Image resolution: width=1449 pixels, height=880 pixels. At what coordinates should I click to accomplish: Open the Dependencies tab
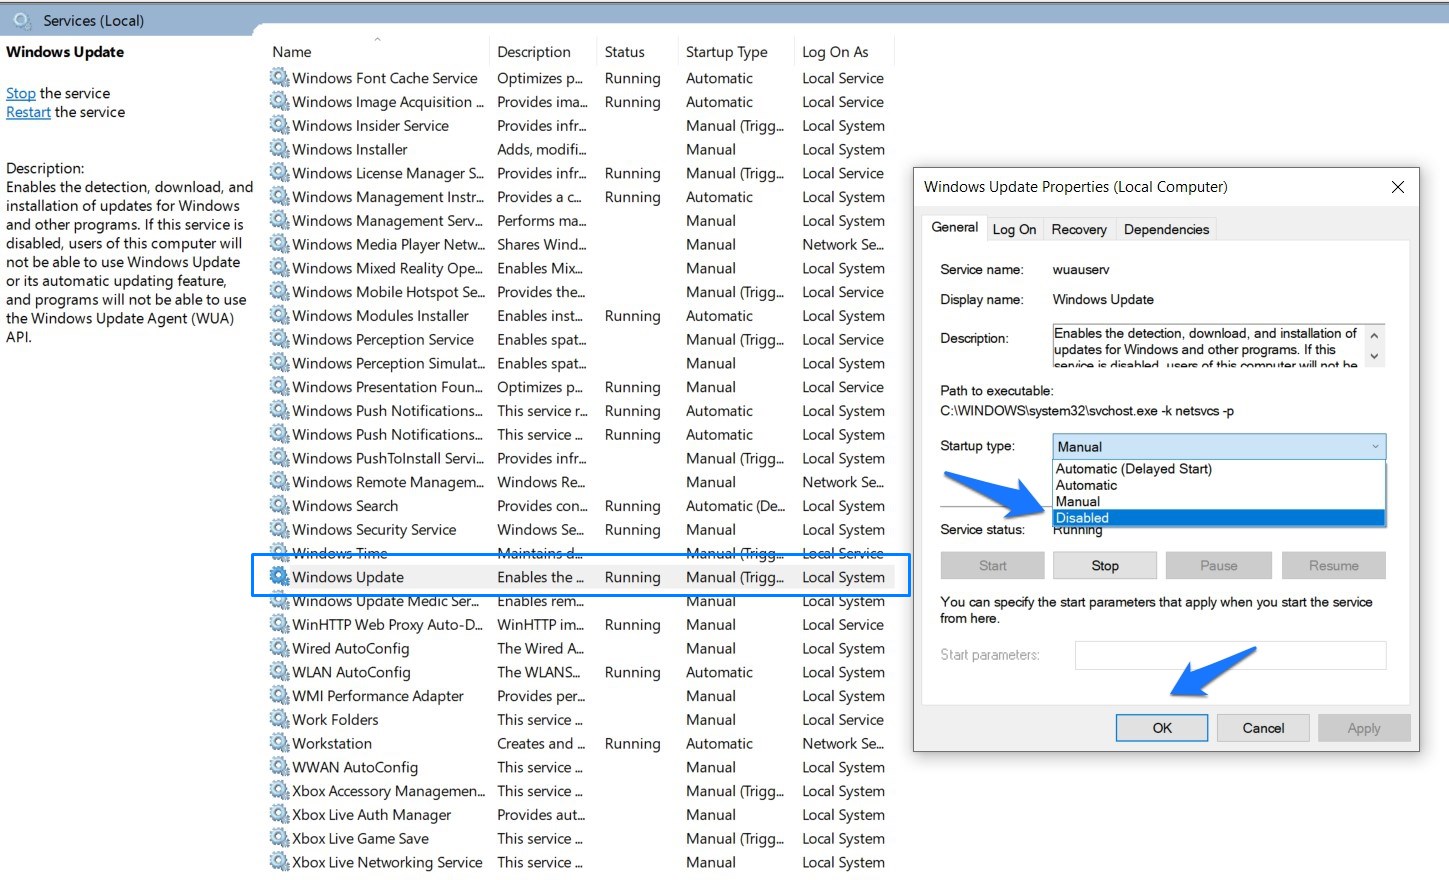[x=1166, y=229]
